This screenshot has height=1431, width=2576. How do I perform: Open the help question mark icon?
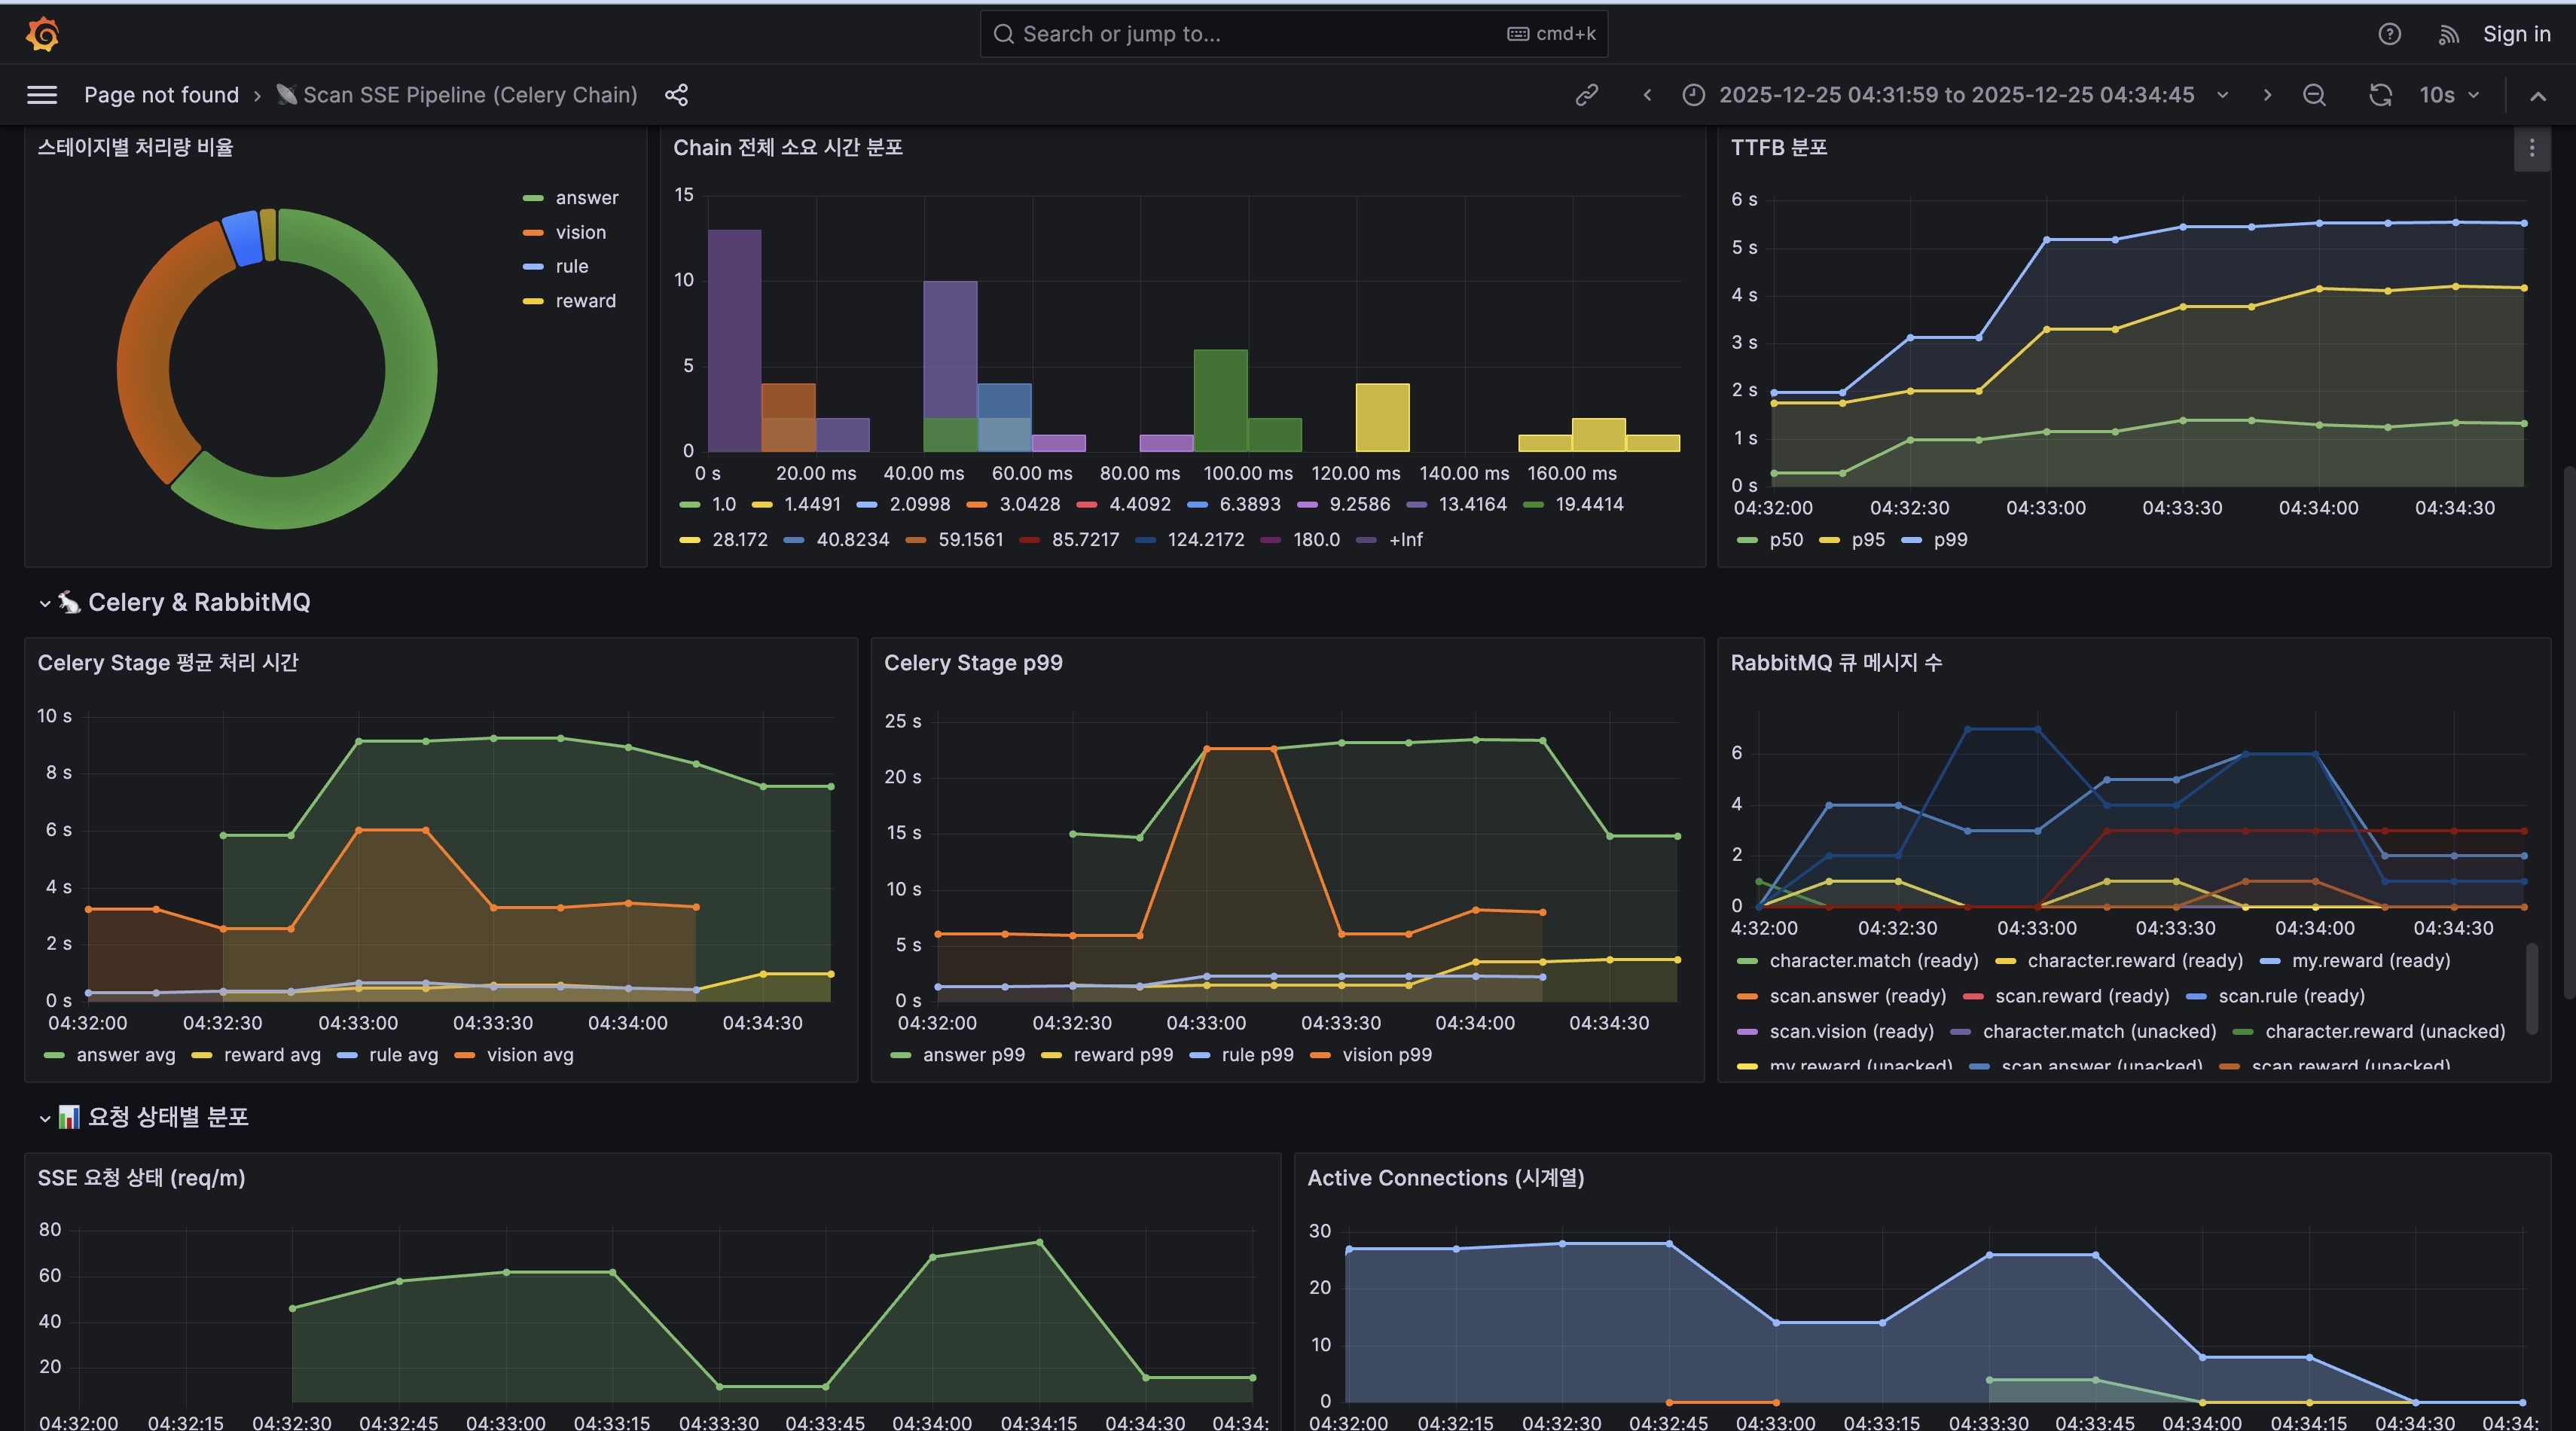(x=2389, y=34)
